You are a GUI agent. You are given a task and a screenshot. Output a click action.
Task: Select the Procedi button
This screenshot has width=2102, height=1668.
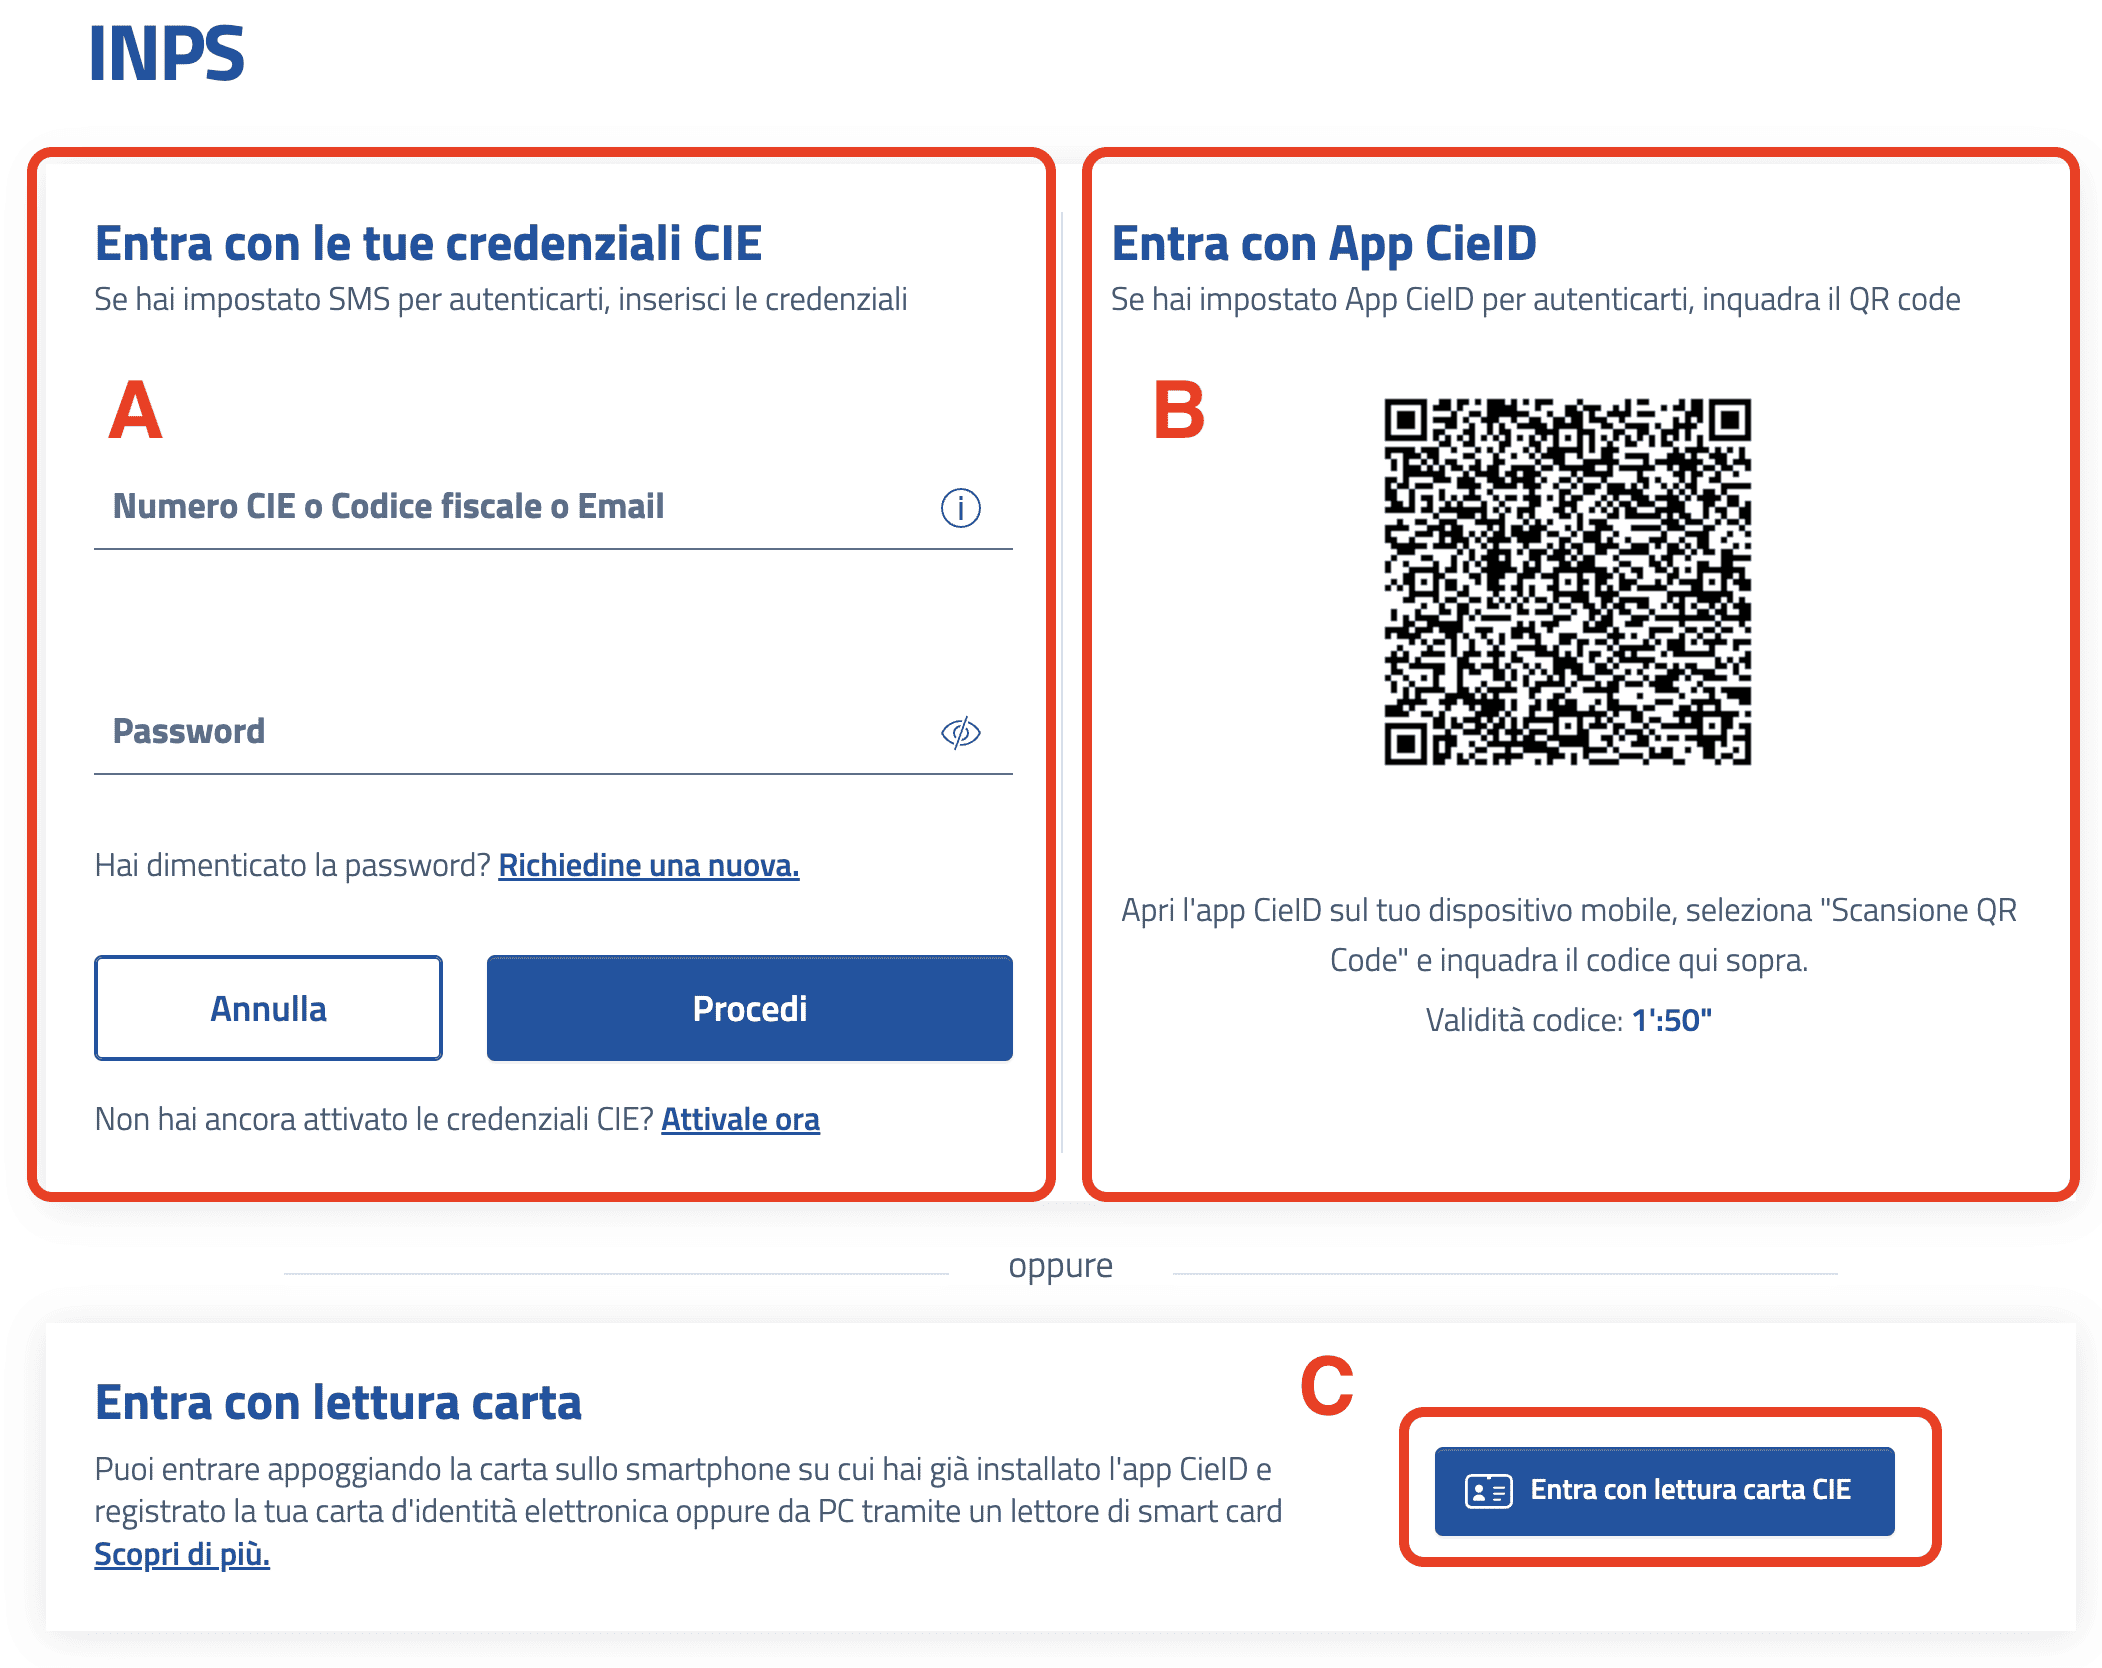749,1008
